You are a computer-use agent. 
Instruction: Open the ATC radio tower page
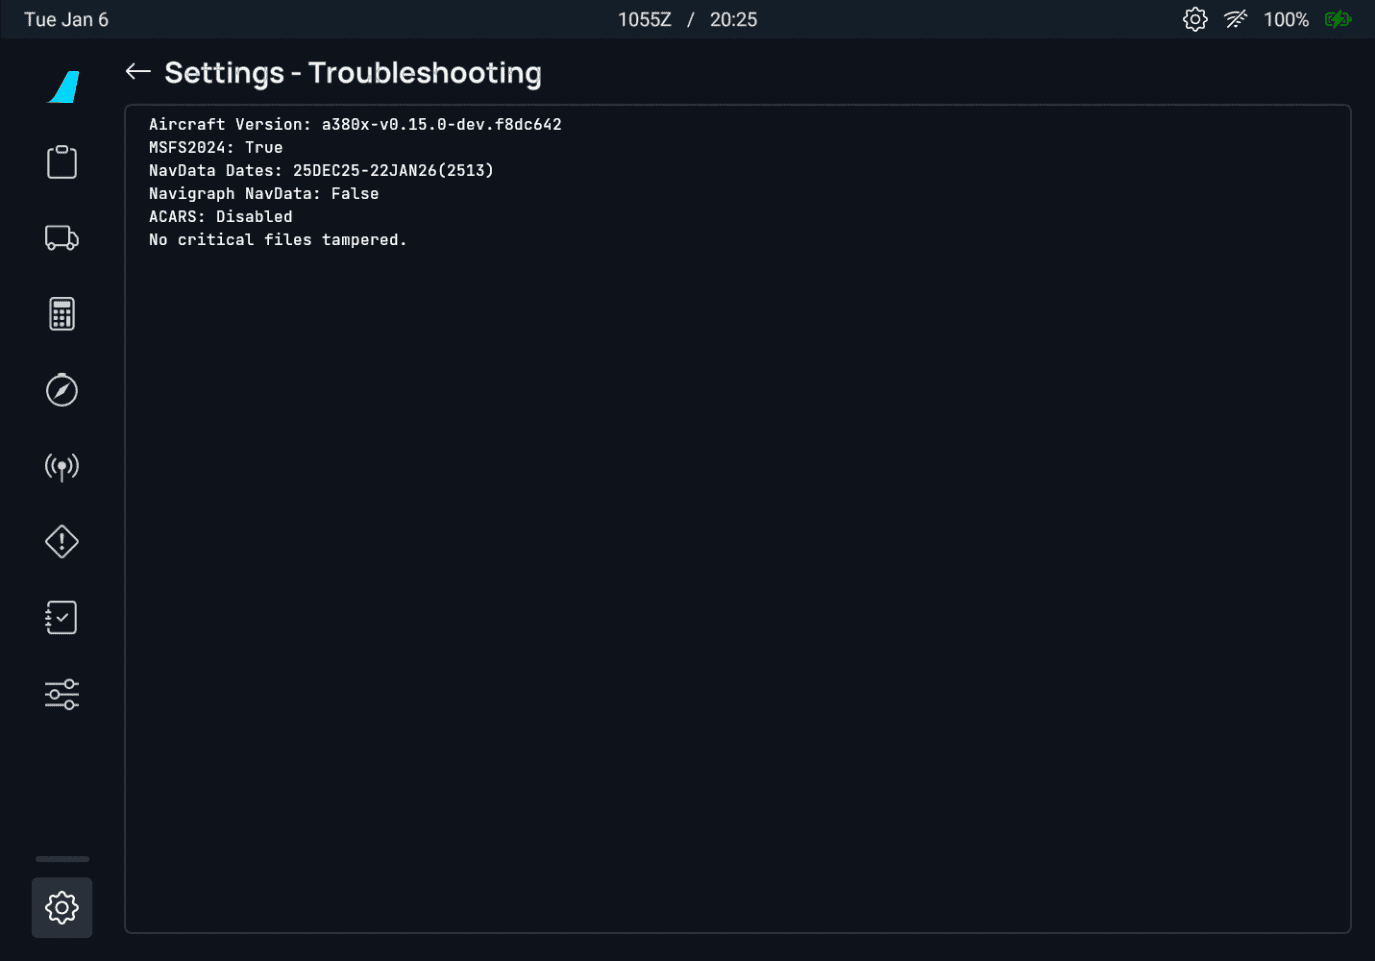pos(62,466)
